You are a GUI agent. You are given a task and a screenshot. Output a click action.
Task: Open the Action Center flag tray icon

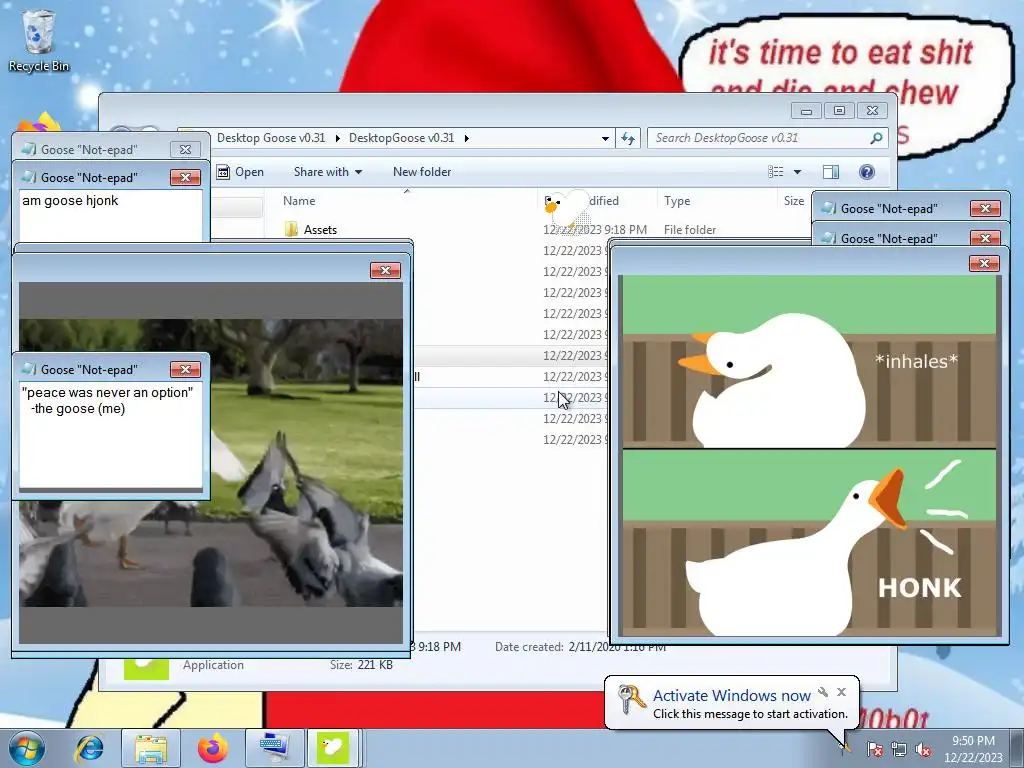pos(874,749)
